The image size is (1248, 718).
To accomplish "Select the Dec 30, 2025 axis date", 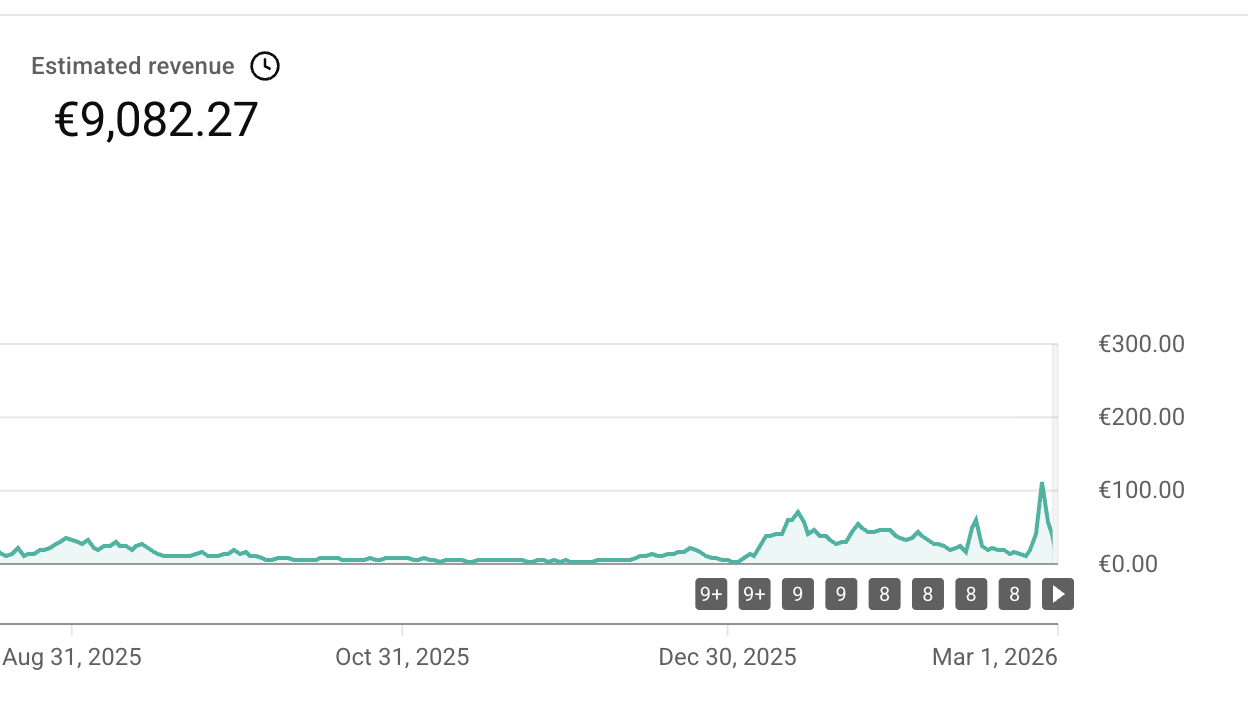I will (727, 657).
